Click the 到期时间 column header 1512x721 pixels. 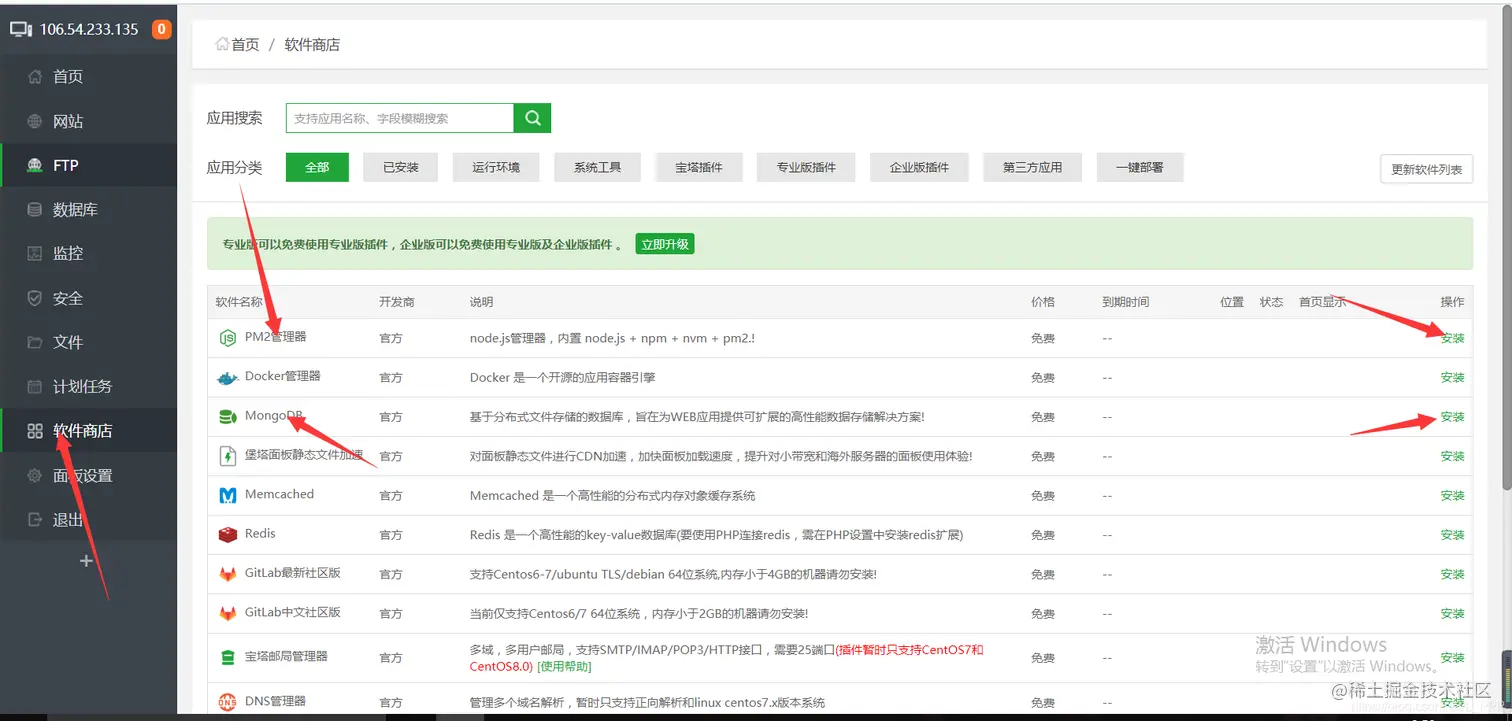[1126, 302]
